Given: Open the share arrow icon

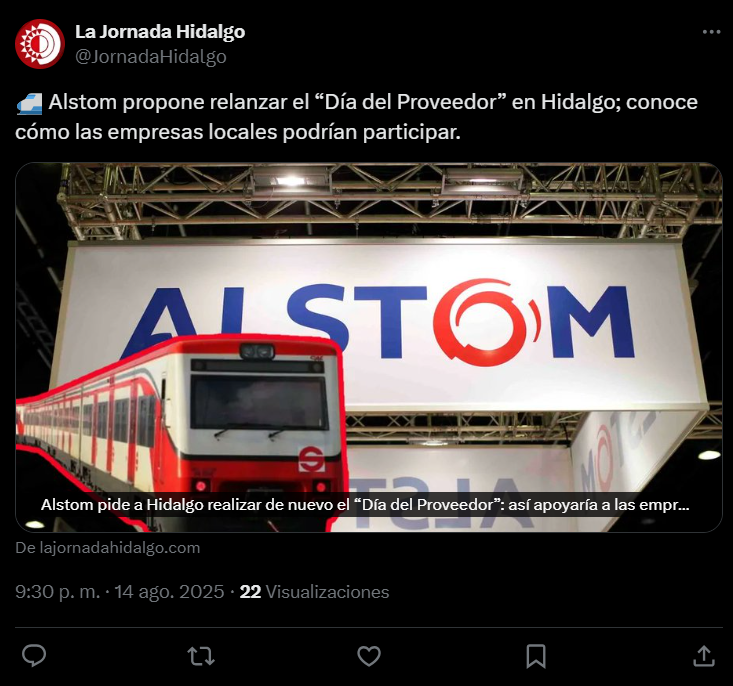Looking at the screenshot, I should [704, 656].
